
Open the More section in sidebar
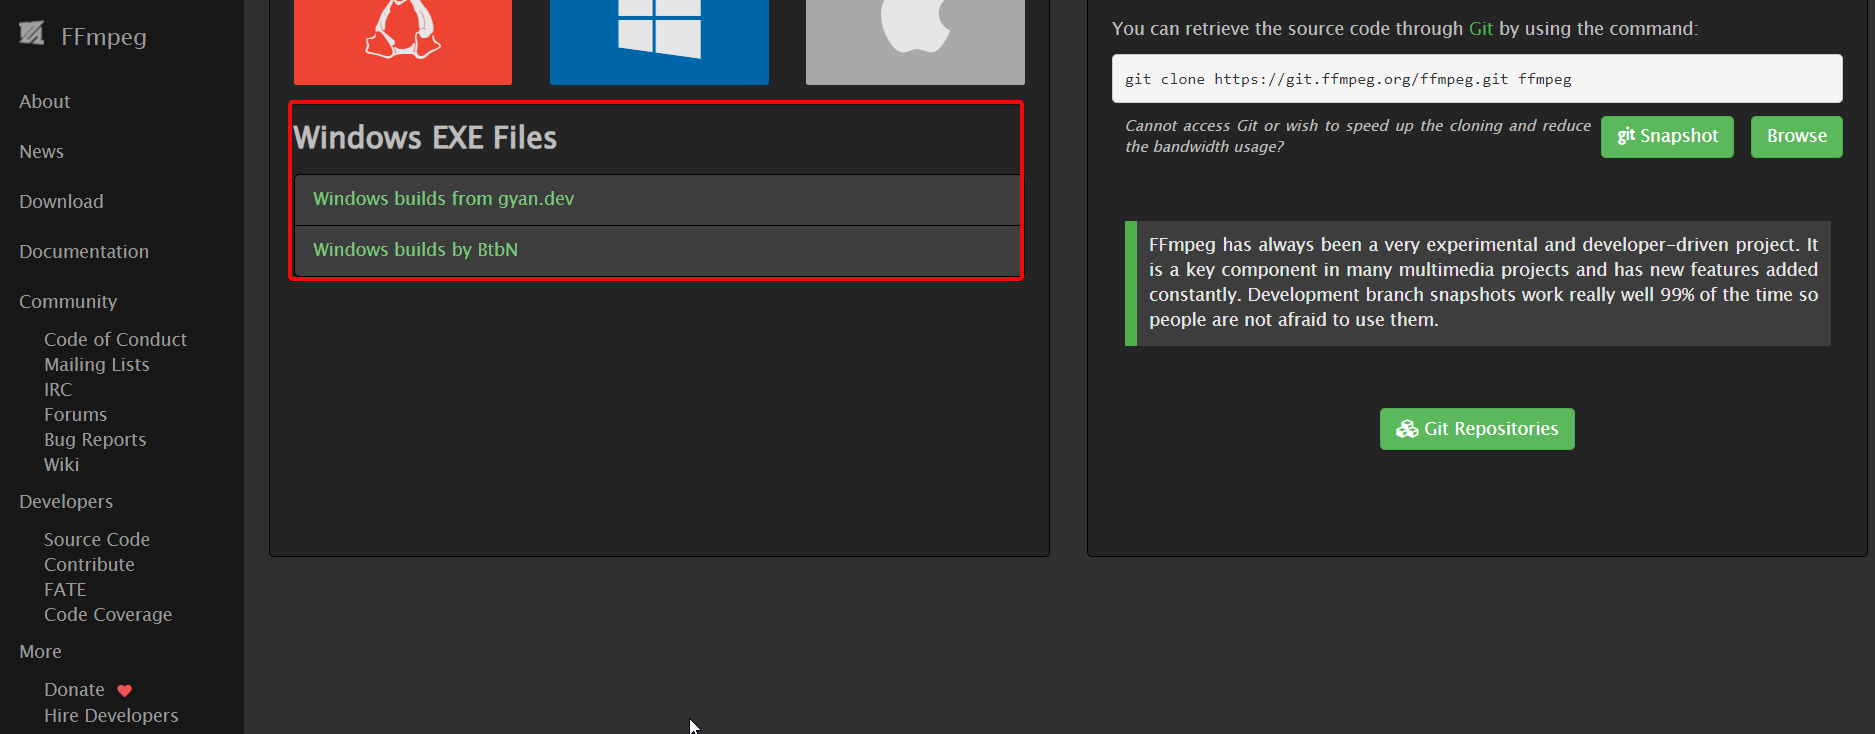[40, 652]
